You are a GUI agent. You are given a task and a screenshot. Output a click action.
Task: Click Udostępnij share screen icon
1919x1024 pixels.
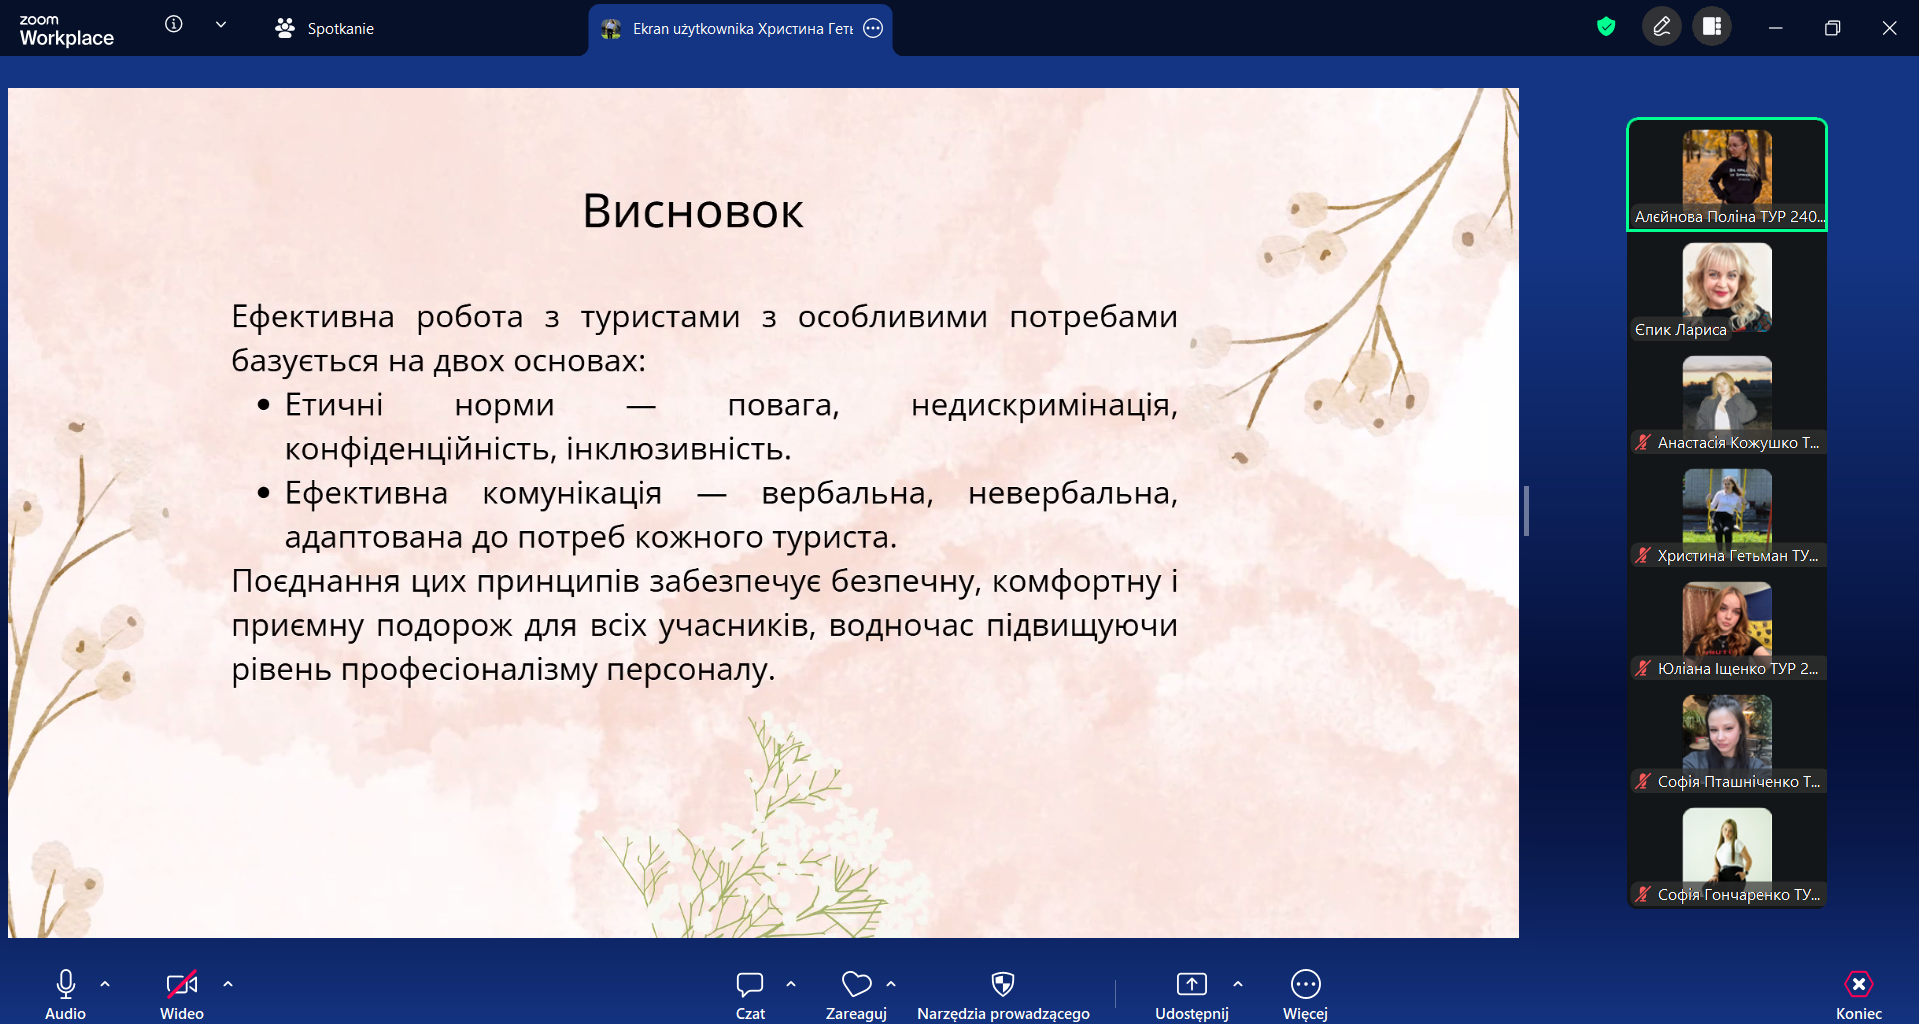pos(1191,994)
